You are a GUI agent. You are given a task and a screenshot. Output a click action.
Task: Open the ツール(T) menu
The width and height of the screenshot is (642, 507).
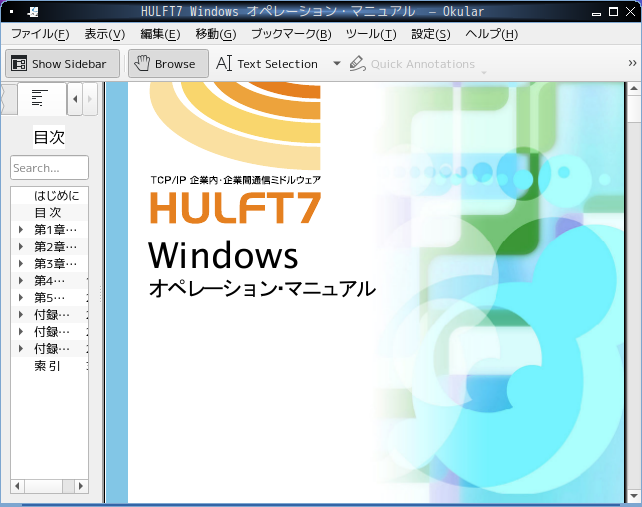371,34
